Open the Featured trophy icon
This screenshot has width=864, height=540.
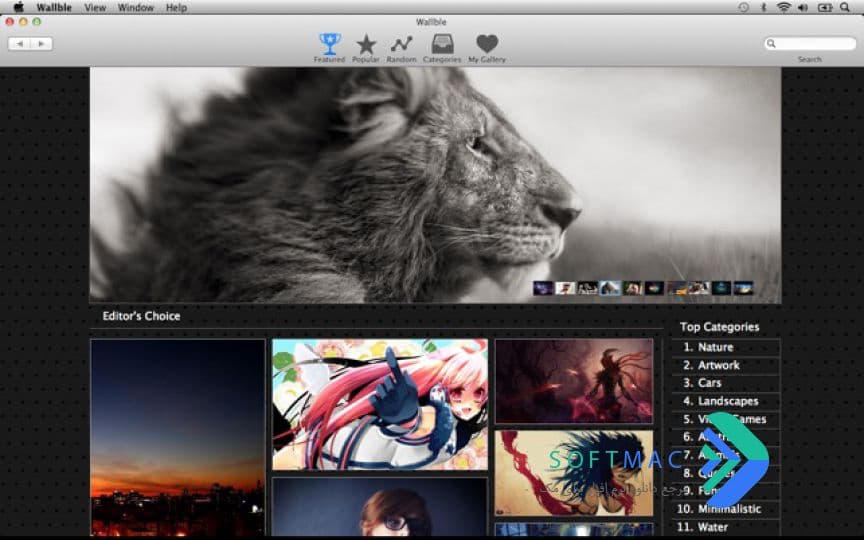tap(330, 44)
